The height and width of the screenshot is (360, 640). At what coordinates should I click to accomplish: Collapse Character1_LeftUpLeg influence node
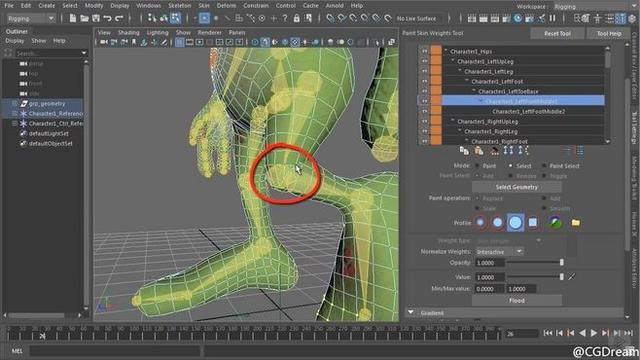click(x=453, y=61)
